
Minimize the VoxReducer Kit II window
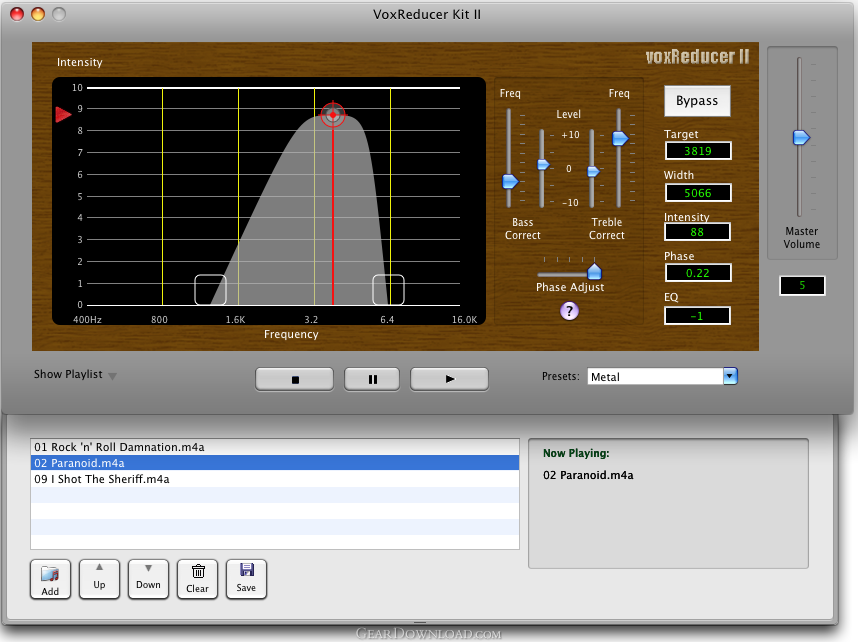click(38, 14)
